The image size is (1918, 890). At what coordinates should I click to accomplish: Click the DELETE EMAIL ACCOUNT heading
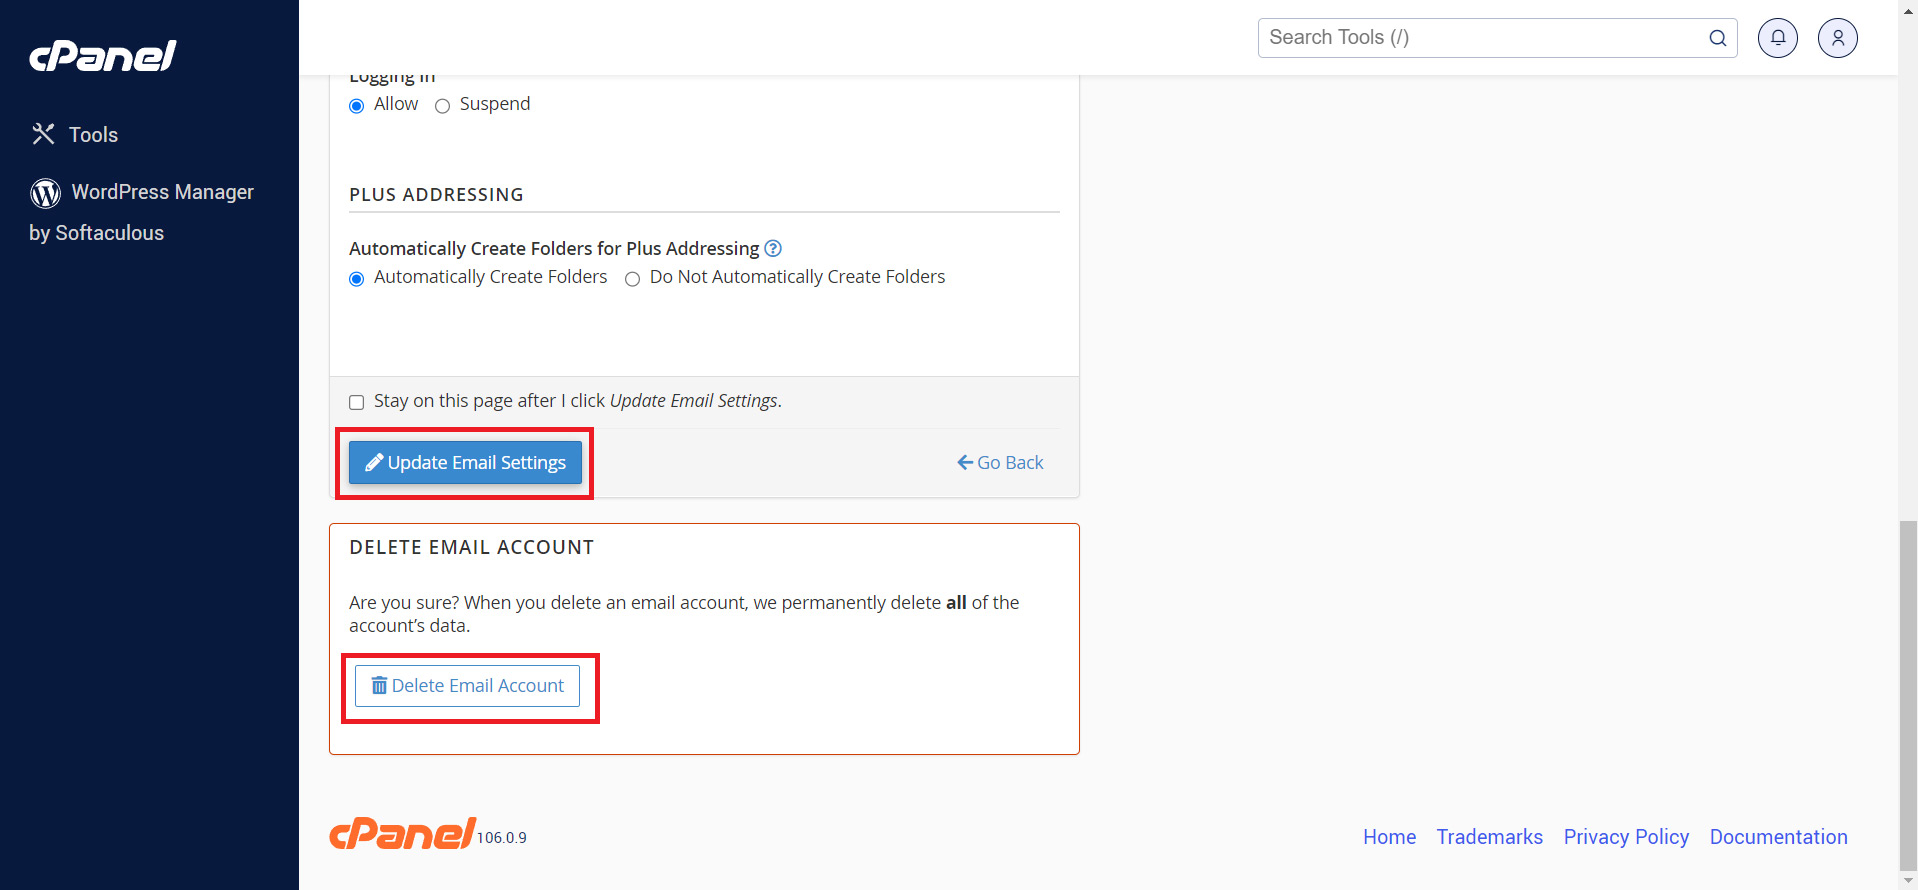(471, 547)
